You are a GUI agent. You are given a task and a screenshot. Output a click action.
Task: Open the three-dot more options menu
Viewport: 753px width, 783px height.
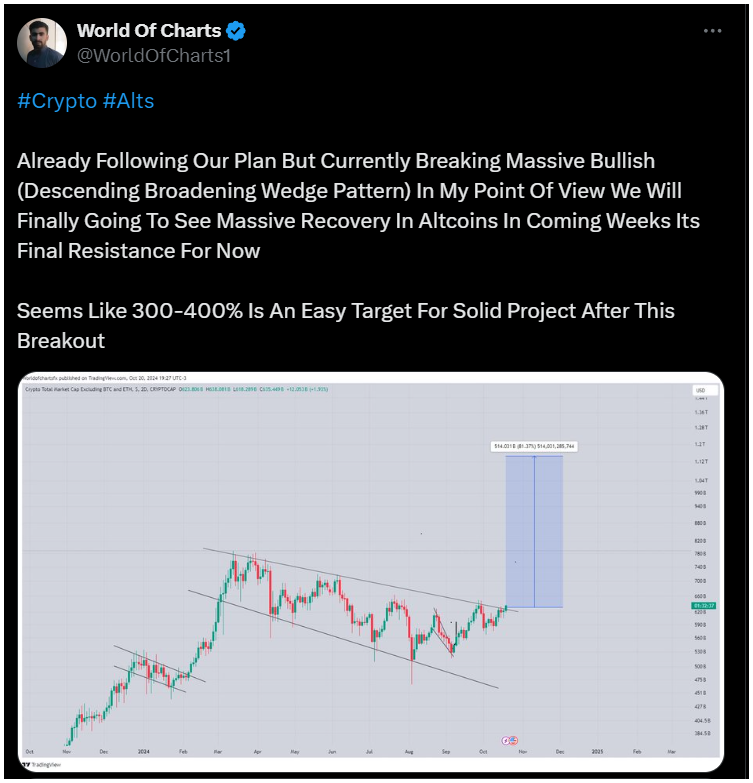pyautogui.click(x=712, y=31)
